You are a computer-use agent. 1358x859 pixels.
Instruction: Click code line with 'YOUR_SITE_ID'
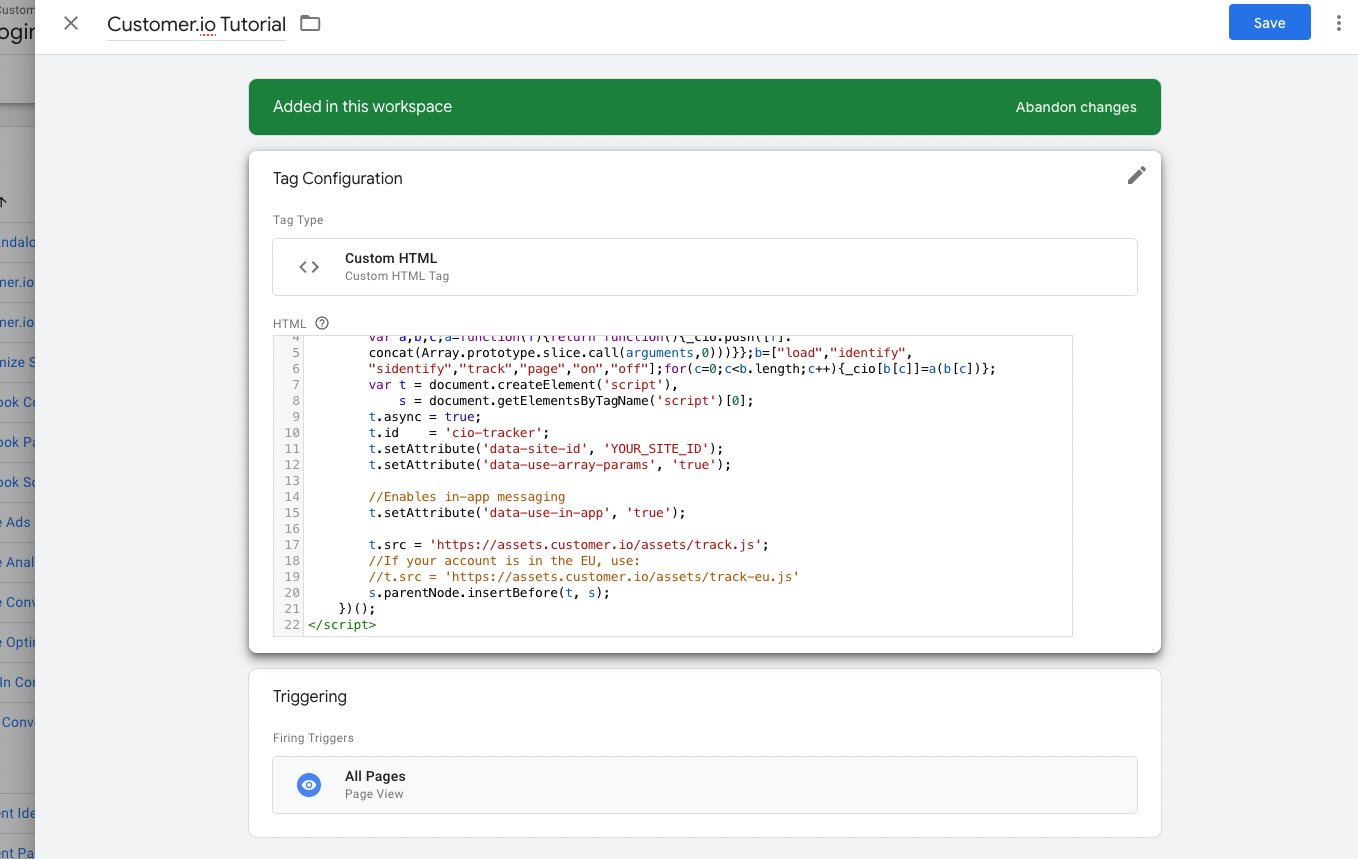(545, 449)
